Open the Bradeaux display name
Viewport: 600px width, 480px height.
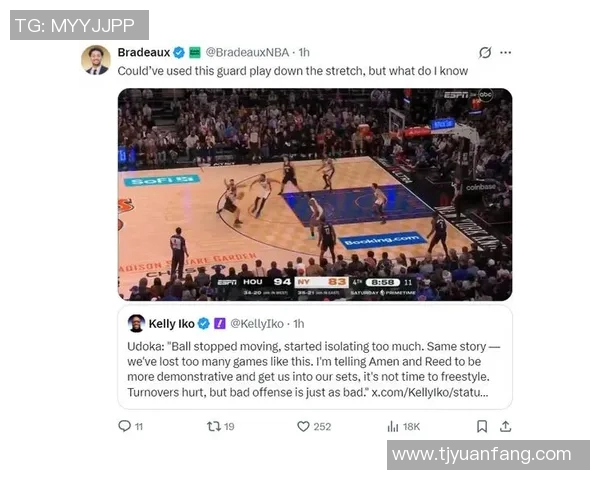(144, 52)
